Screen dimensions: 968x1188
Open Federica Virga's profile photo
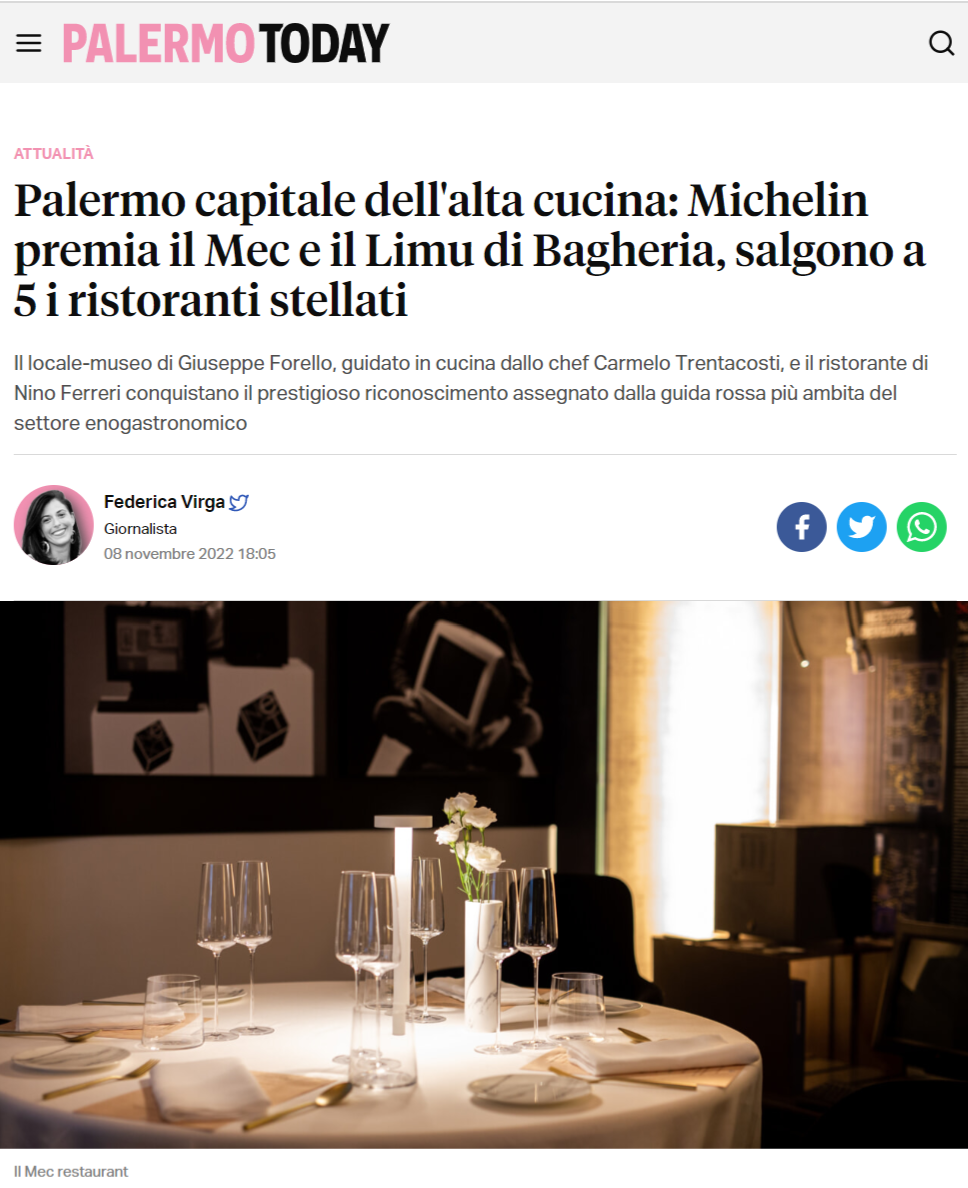54,525
